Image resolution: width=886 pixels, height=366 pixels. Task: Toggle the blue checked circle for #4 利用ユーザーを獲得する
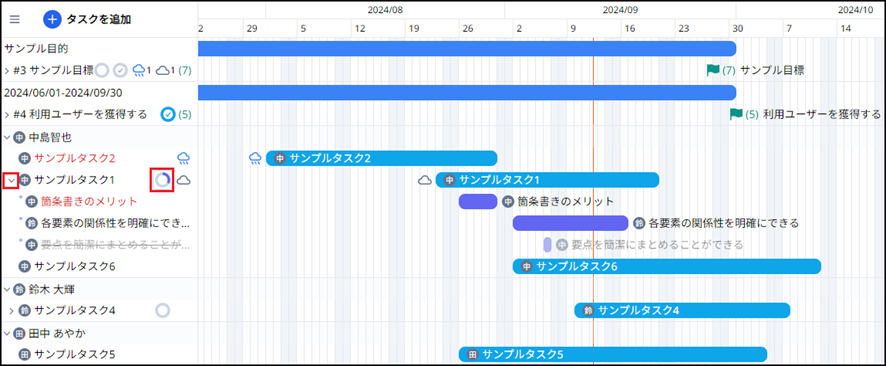pos(168,115)
